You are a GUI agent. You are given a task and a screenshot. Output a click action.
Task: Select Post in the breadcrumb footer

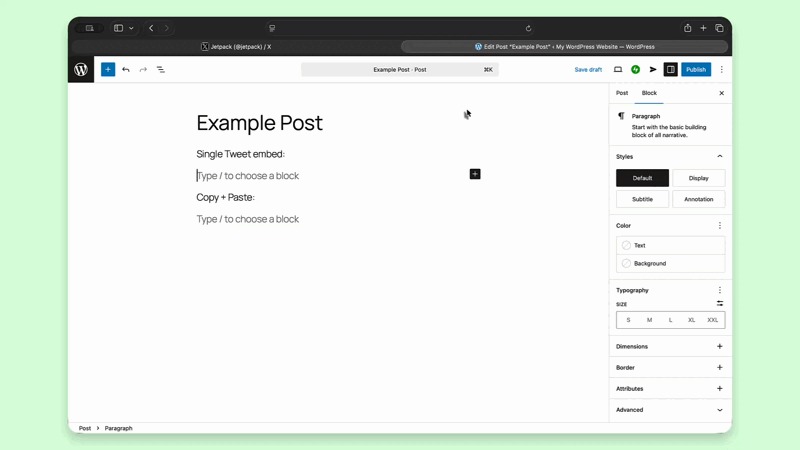tap(85, 428)
